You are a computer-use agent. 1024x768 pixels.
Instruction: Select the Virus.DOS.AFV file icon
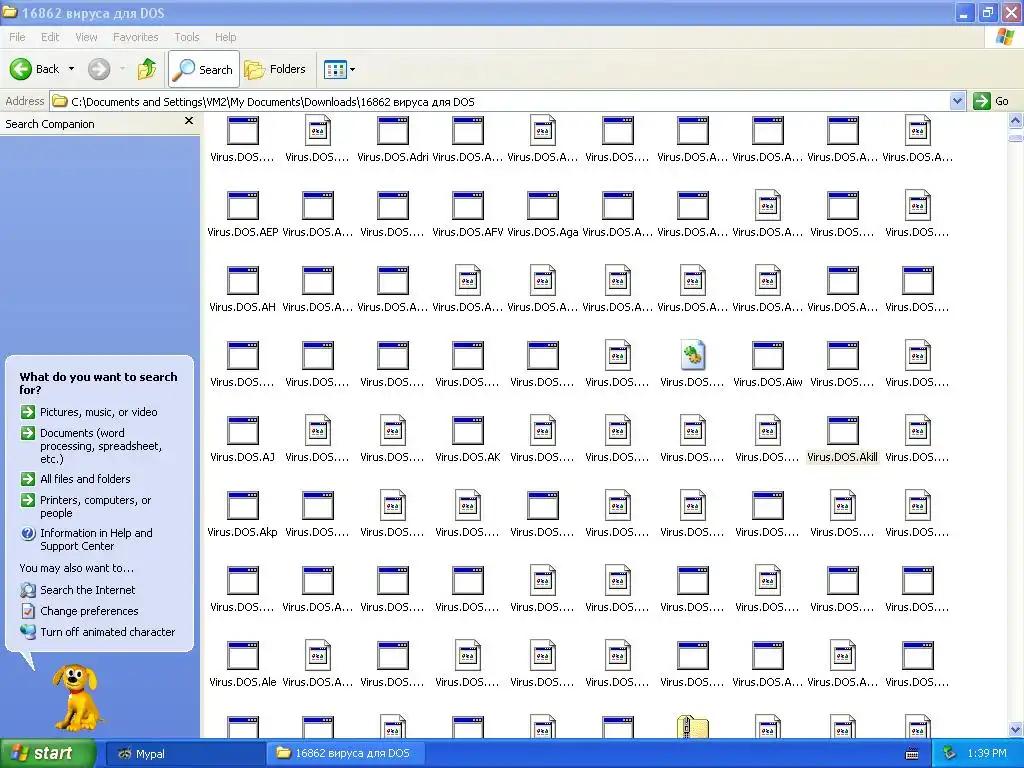pos(468,206)
